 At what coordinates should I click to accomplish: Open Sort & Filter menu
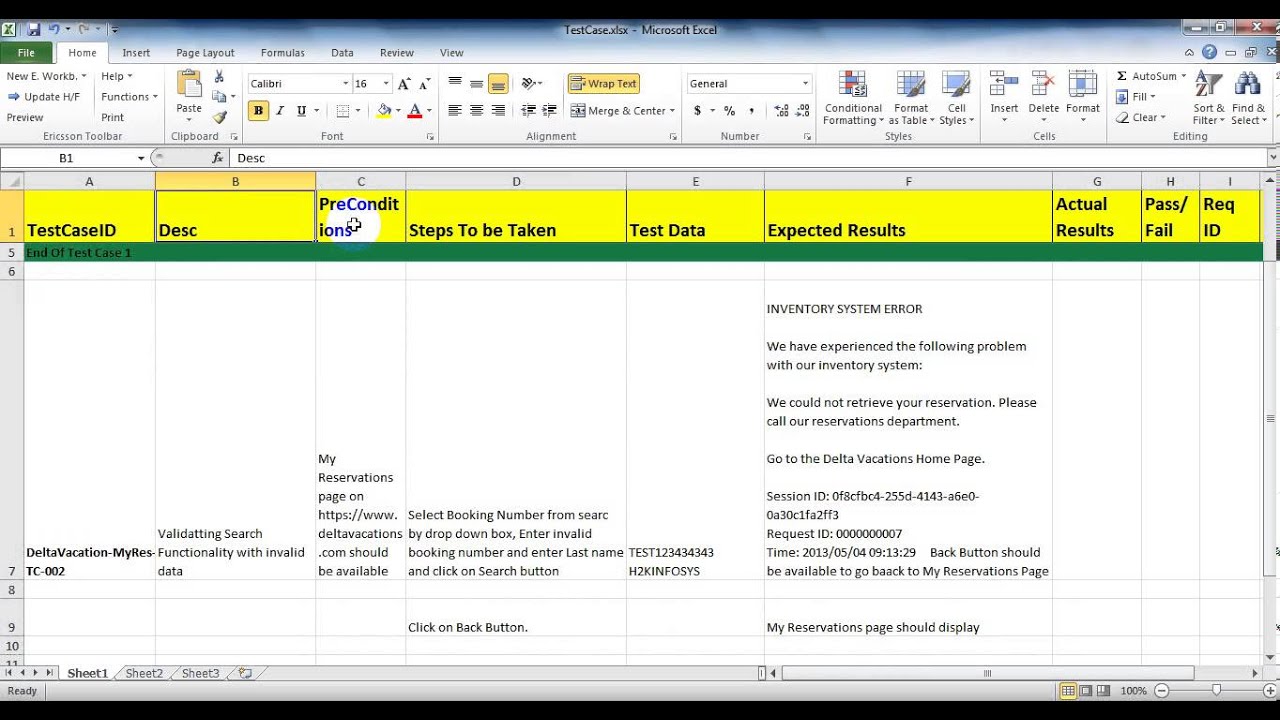coord(1209,98)
